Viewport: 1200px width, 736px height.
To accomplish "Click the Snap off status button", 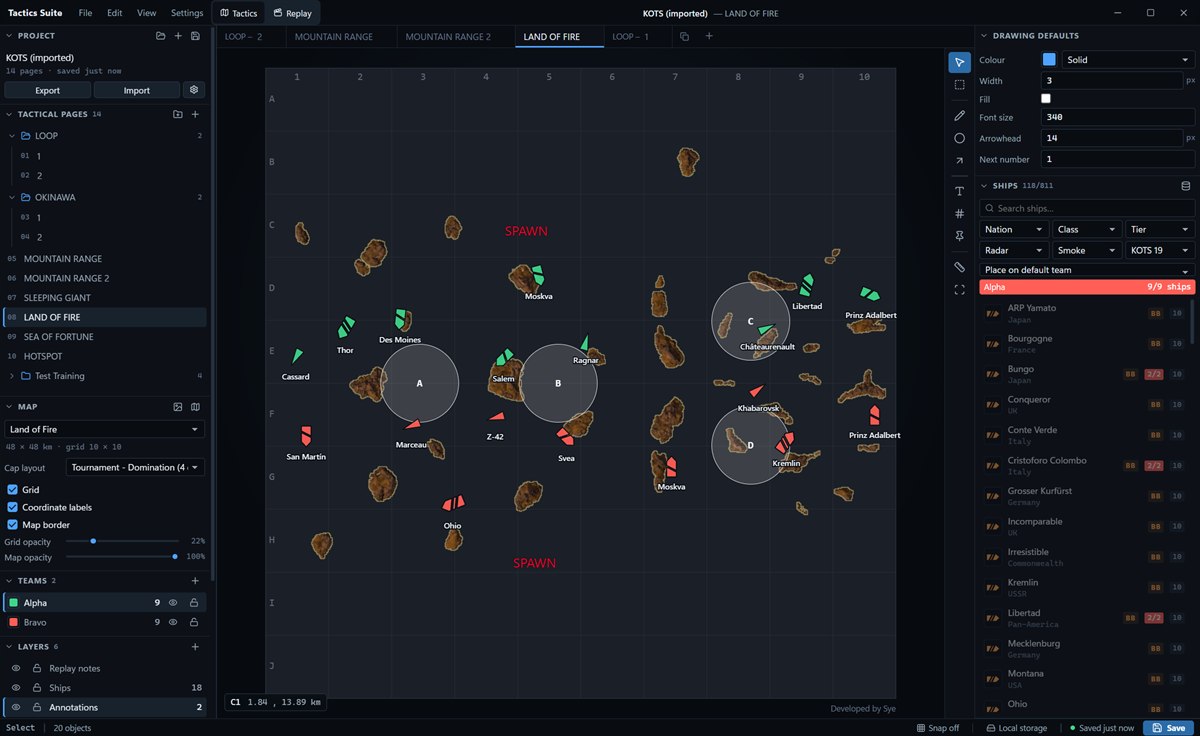I will click(x=937, y=728).
